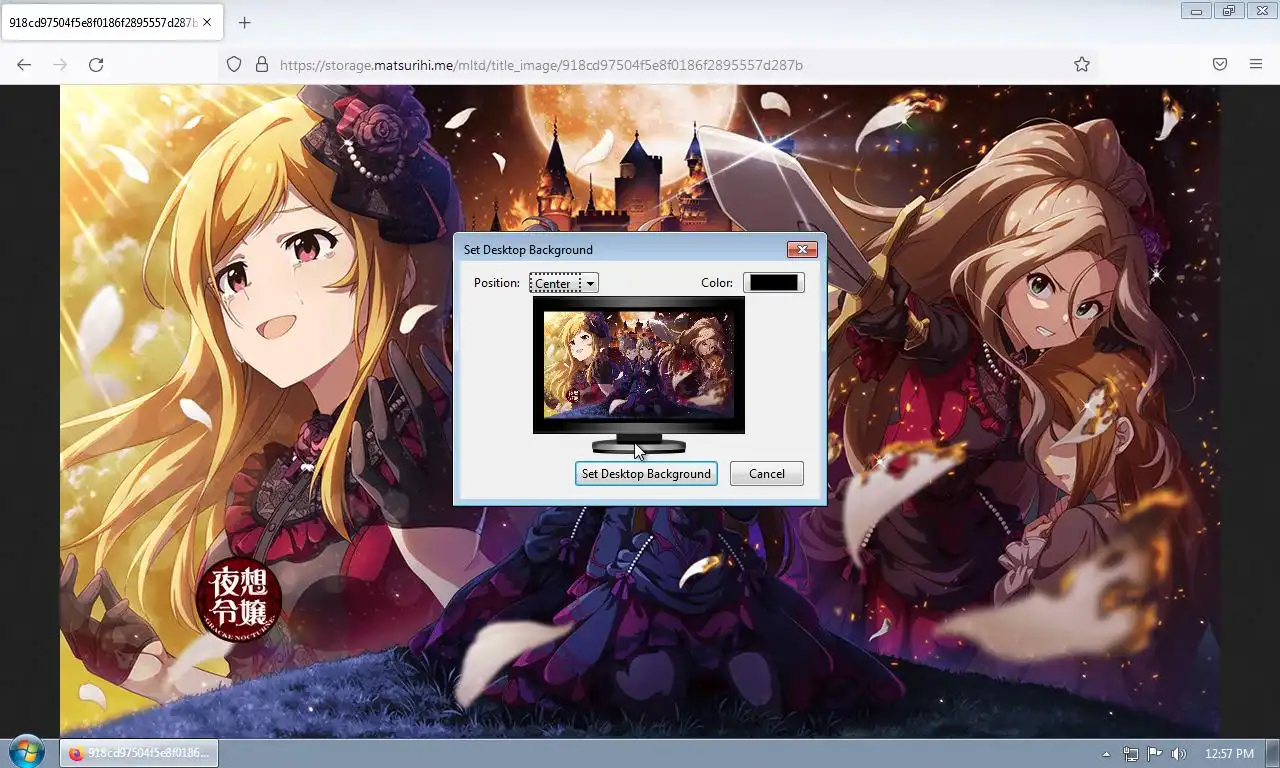This screenshot has width=1280, height=768.
Task: Click the Show desktop strip
Action: click(x=1273, y=753)
